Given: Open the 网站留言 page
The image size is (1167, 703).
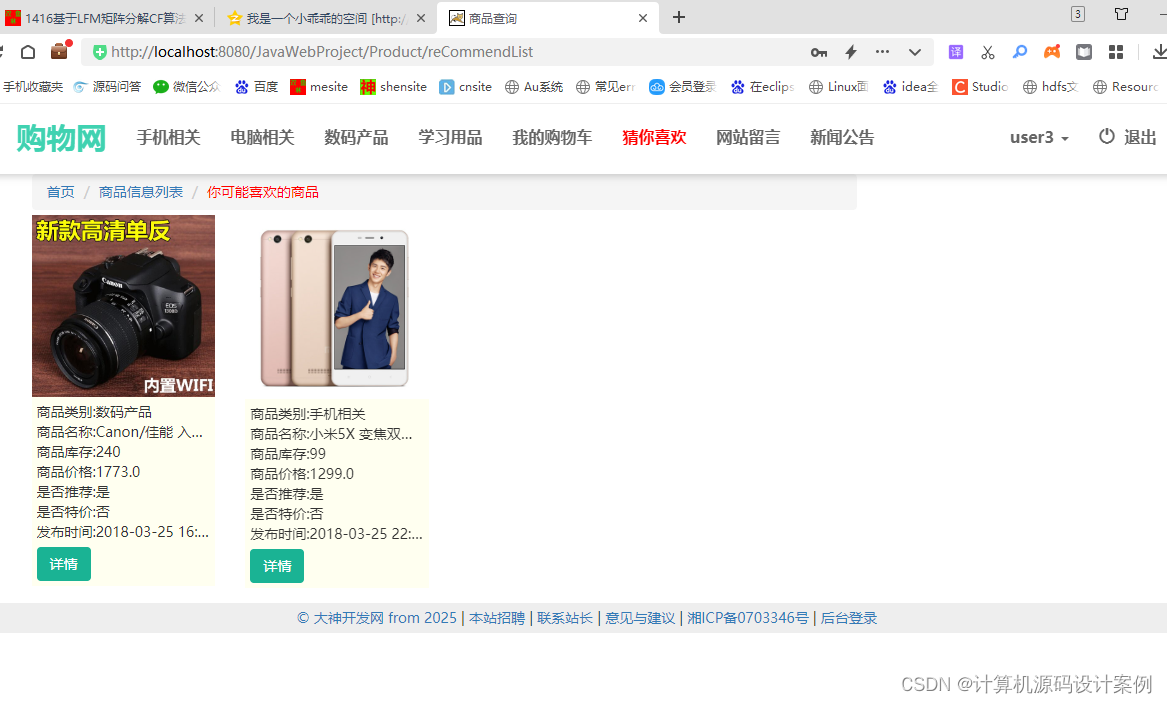Looking at the screenshot, I should 748,138.
